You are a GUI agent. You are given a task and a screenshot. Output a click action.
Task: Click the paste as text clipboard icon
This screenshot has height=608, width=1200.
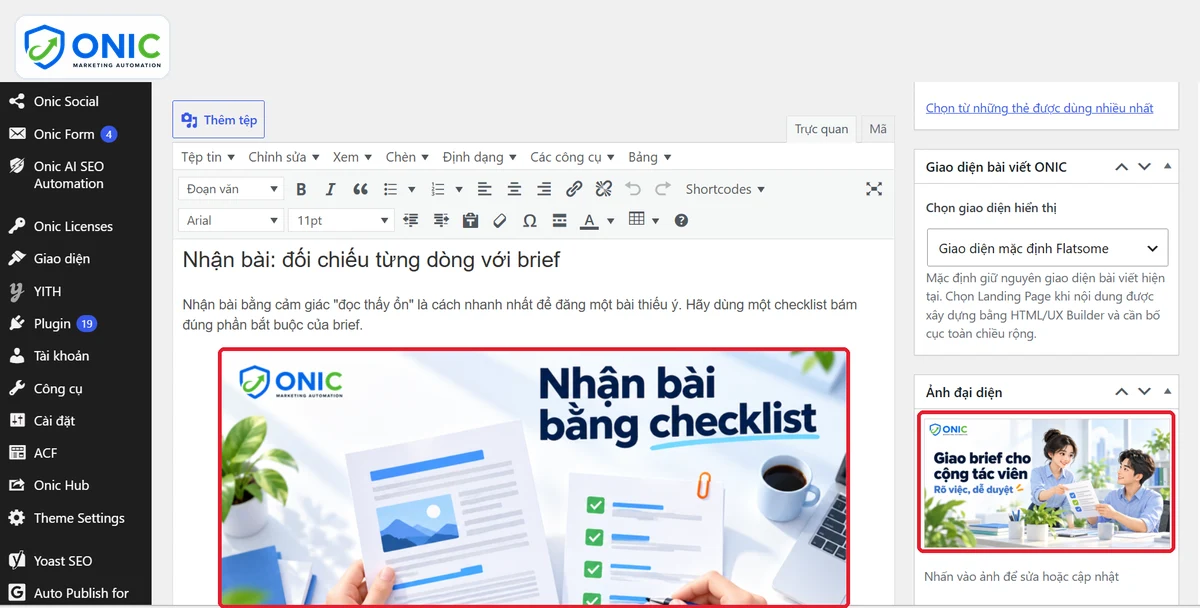click(471, 220)
